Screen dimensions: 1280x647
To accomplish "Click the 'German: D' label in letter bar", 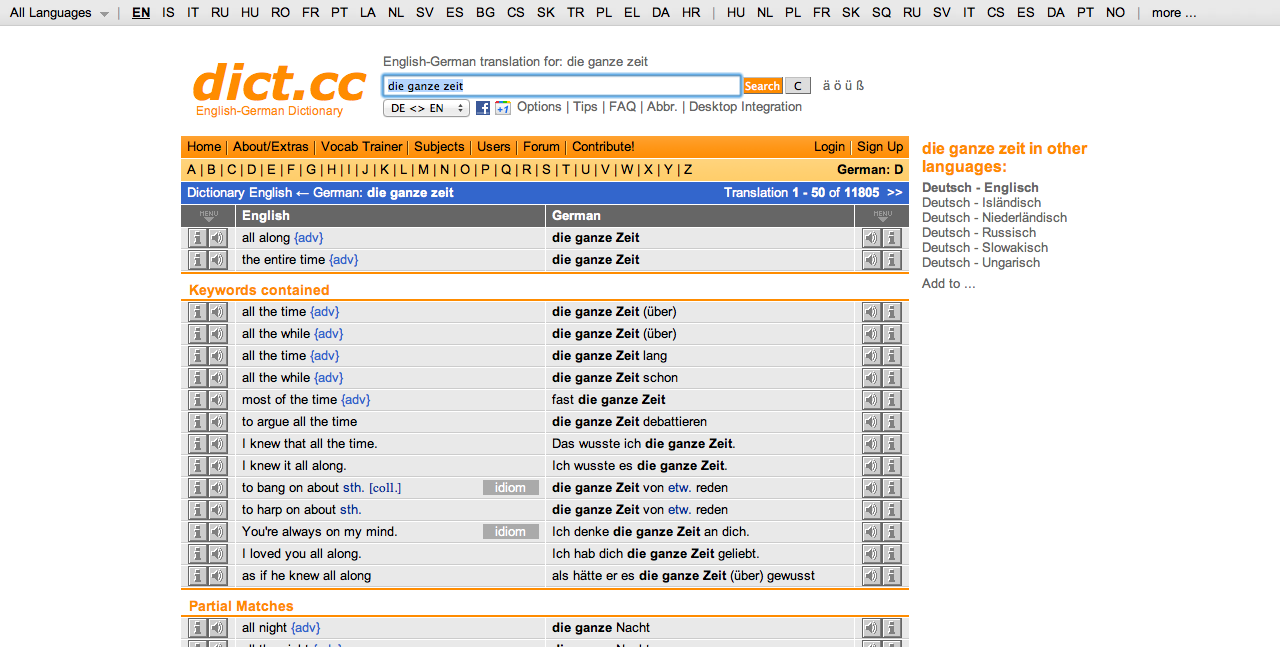I will click(x=870, y=170).
